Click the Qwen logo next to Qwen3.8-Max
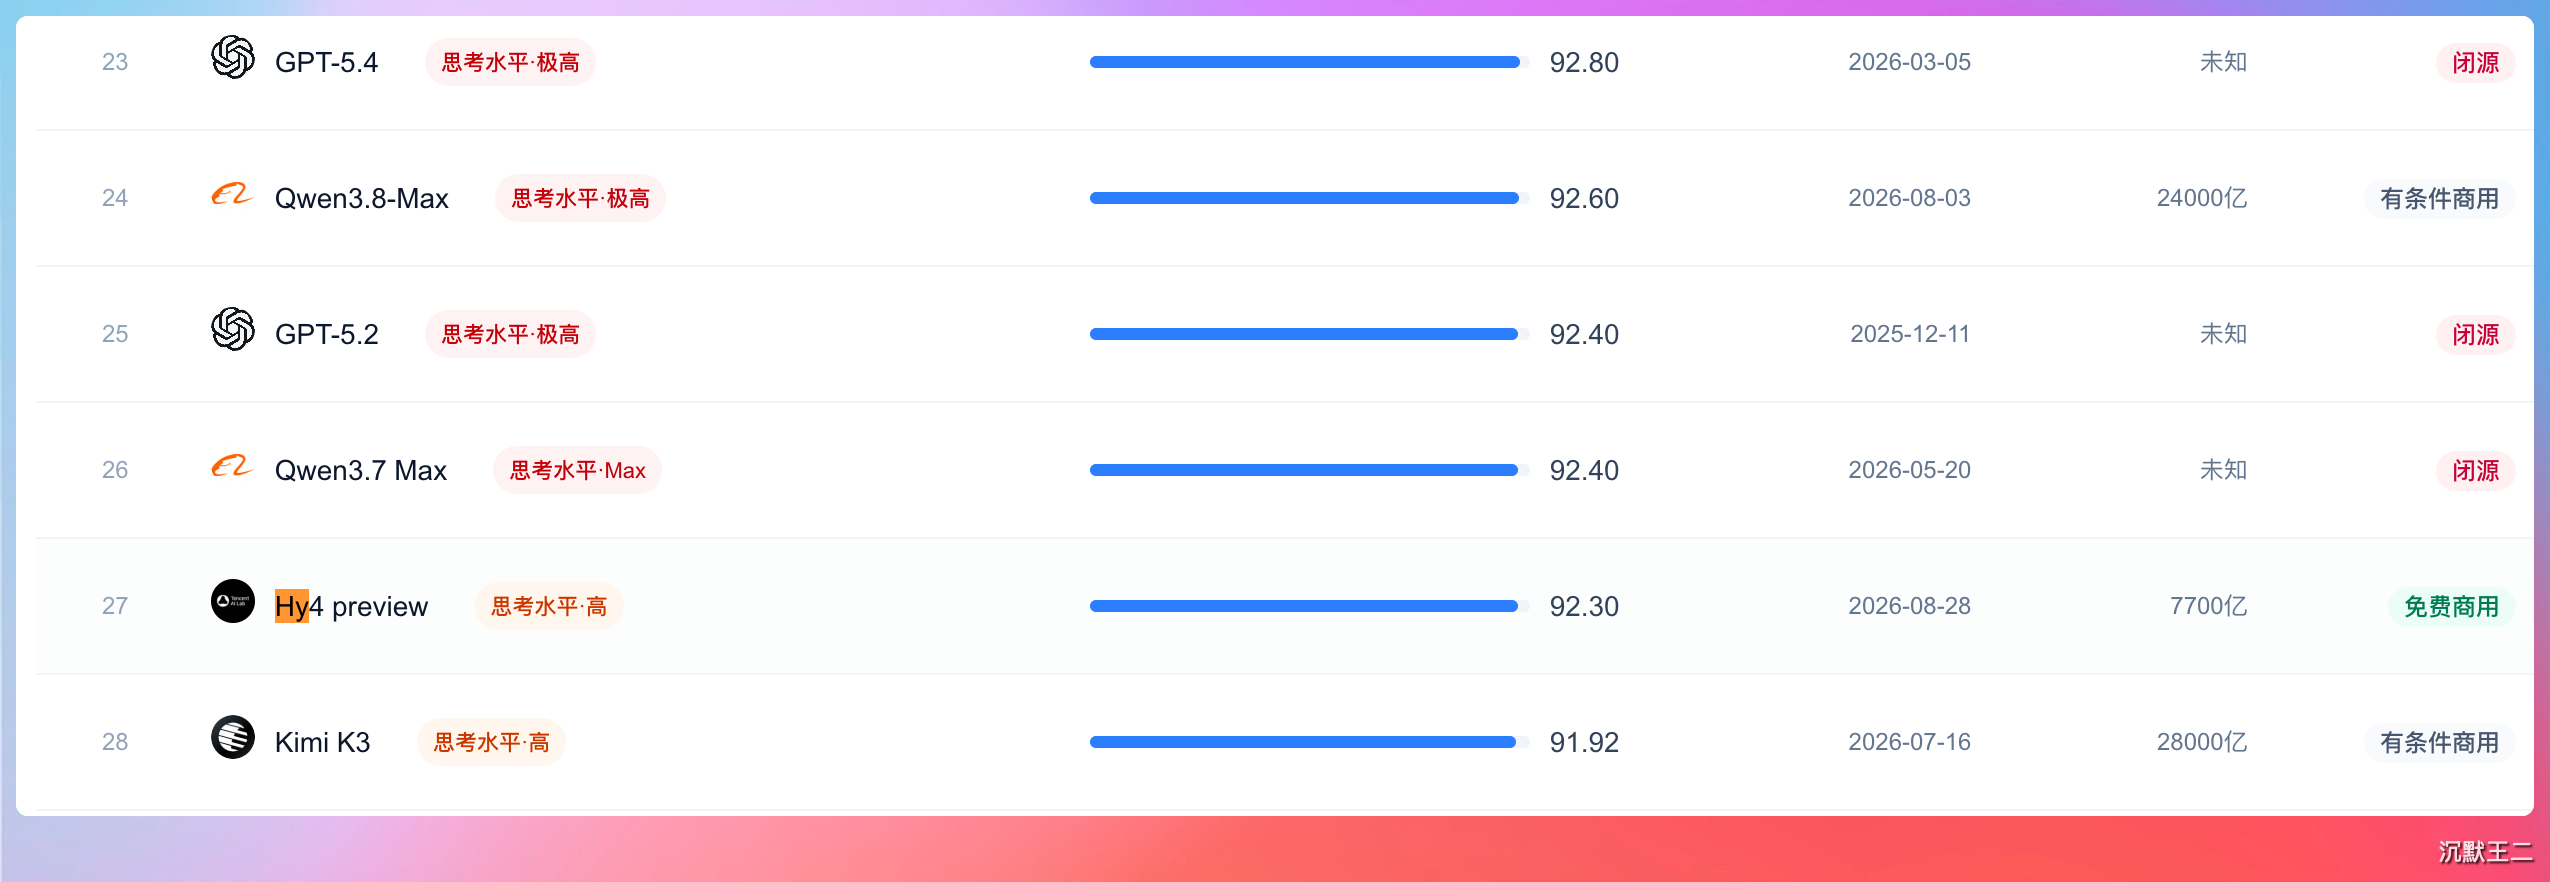Viewport: 2550px width, 882px height. (x=233, y=193)
